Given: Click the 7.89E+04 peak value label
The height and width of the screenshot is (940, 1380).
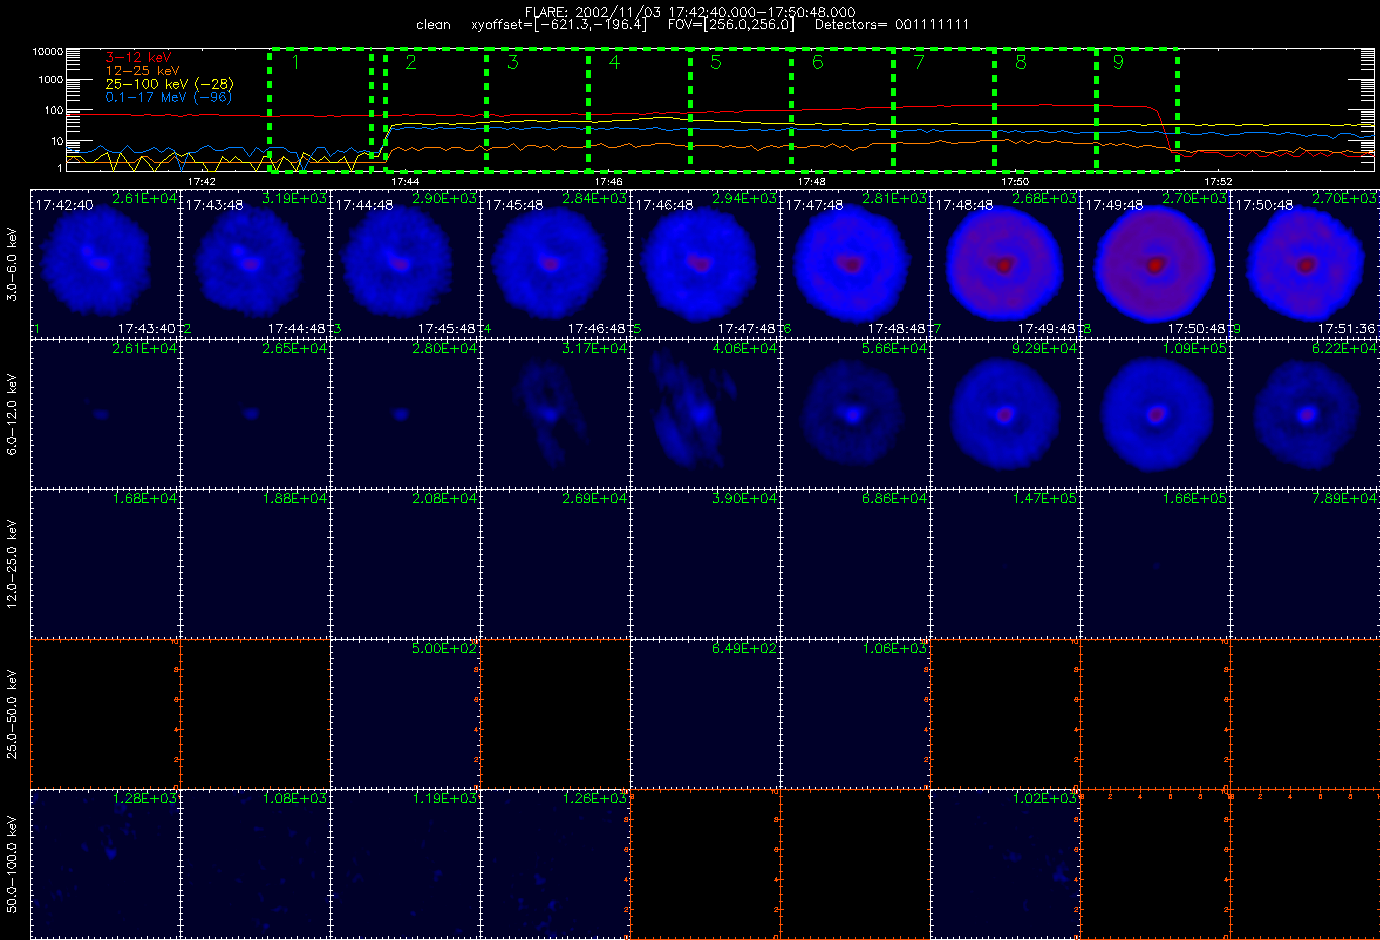Looking at the screenshot, I should (1345, 499).
